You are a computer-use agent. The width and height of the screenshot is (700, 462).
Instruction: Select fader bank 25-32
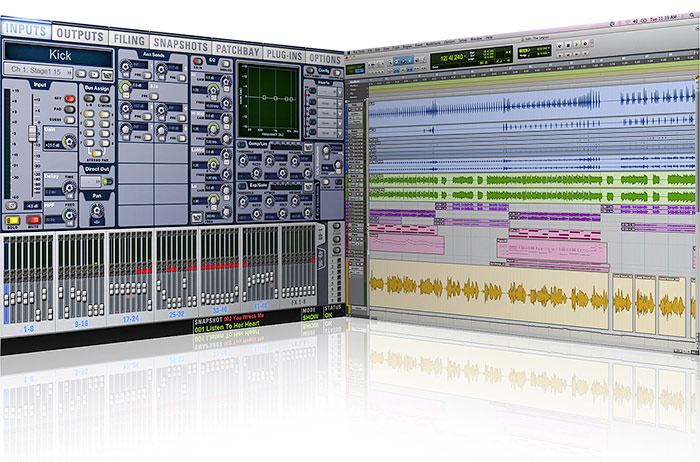176,314
